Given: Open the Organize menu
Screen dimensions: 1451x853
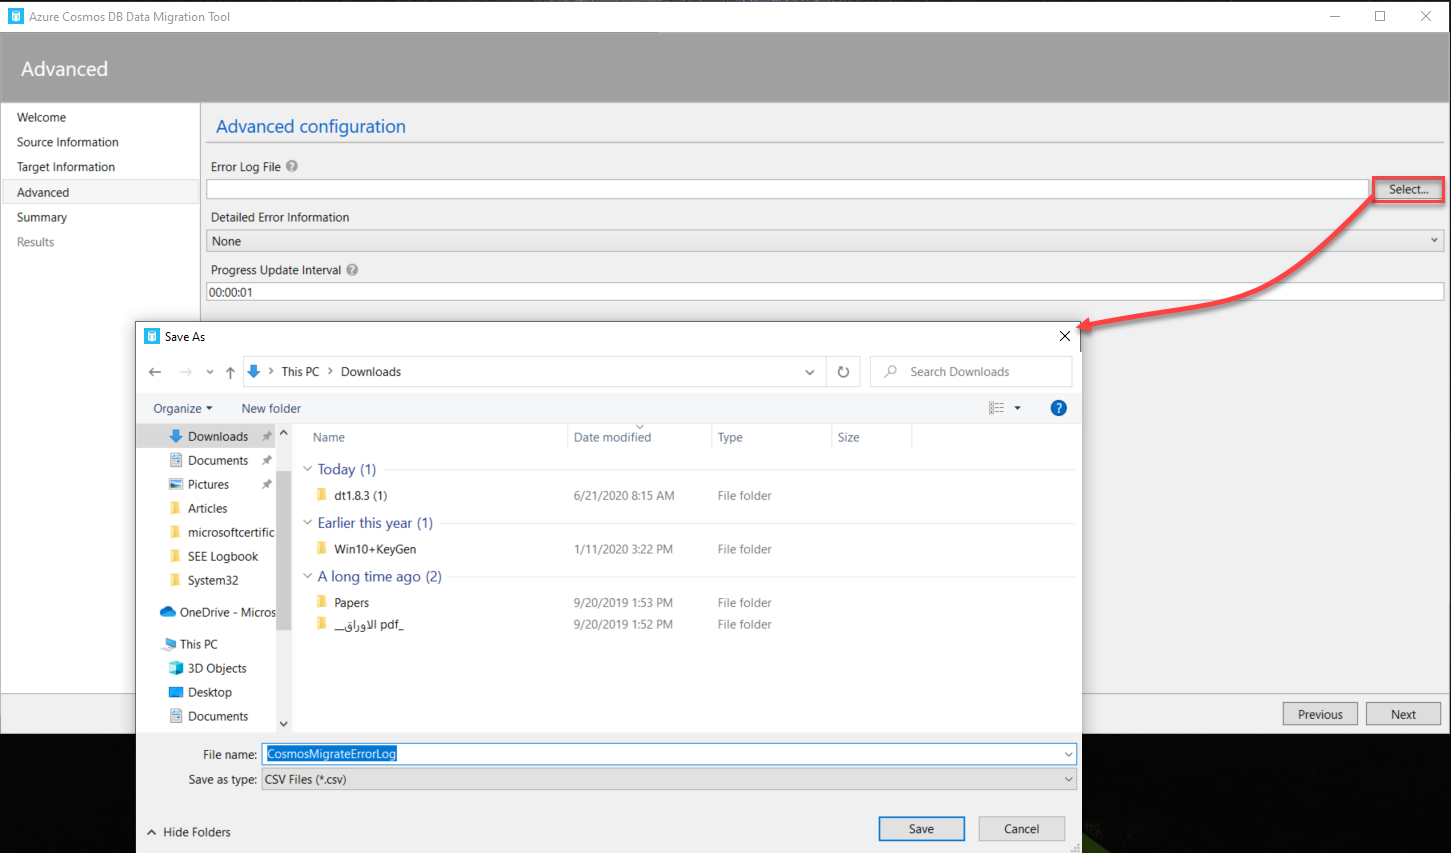Looking at the screenshot, I should pos(183,408).
